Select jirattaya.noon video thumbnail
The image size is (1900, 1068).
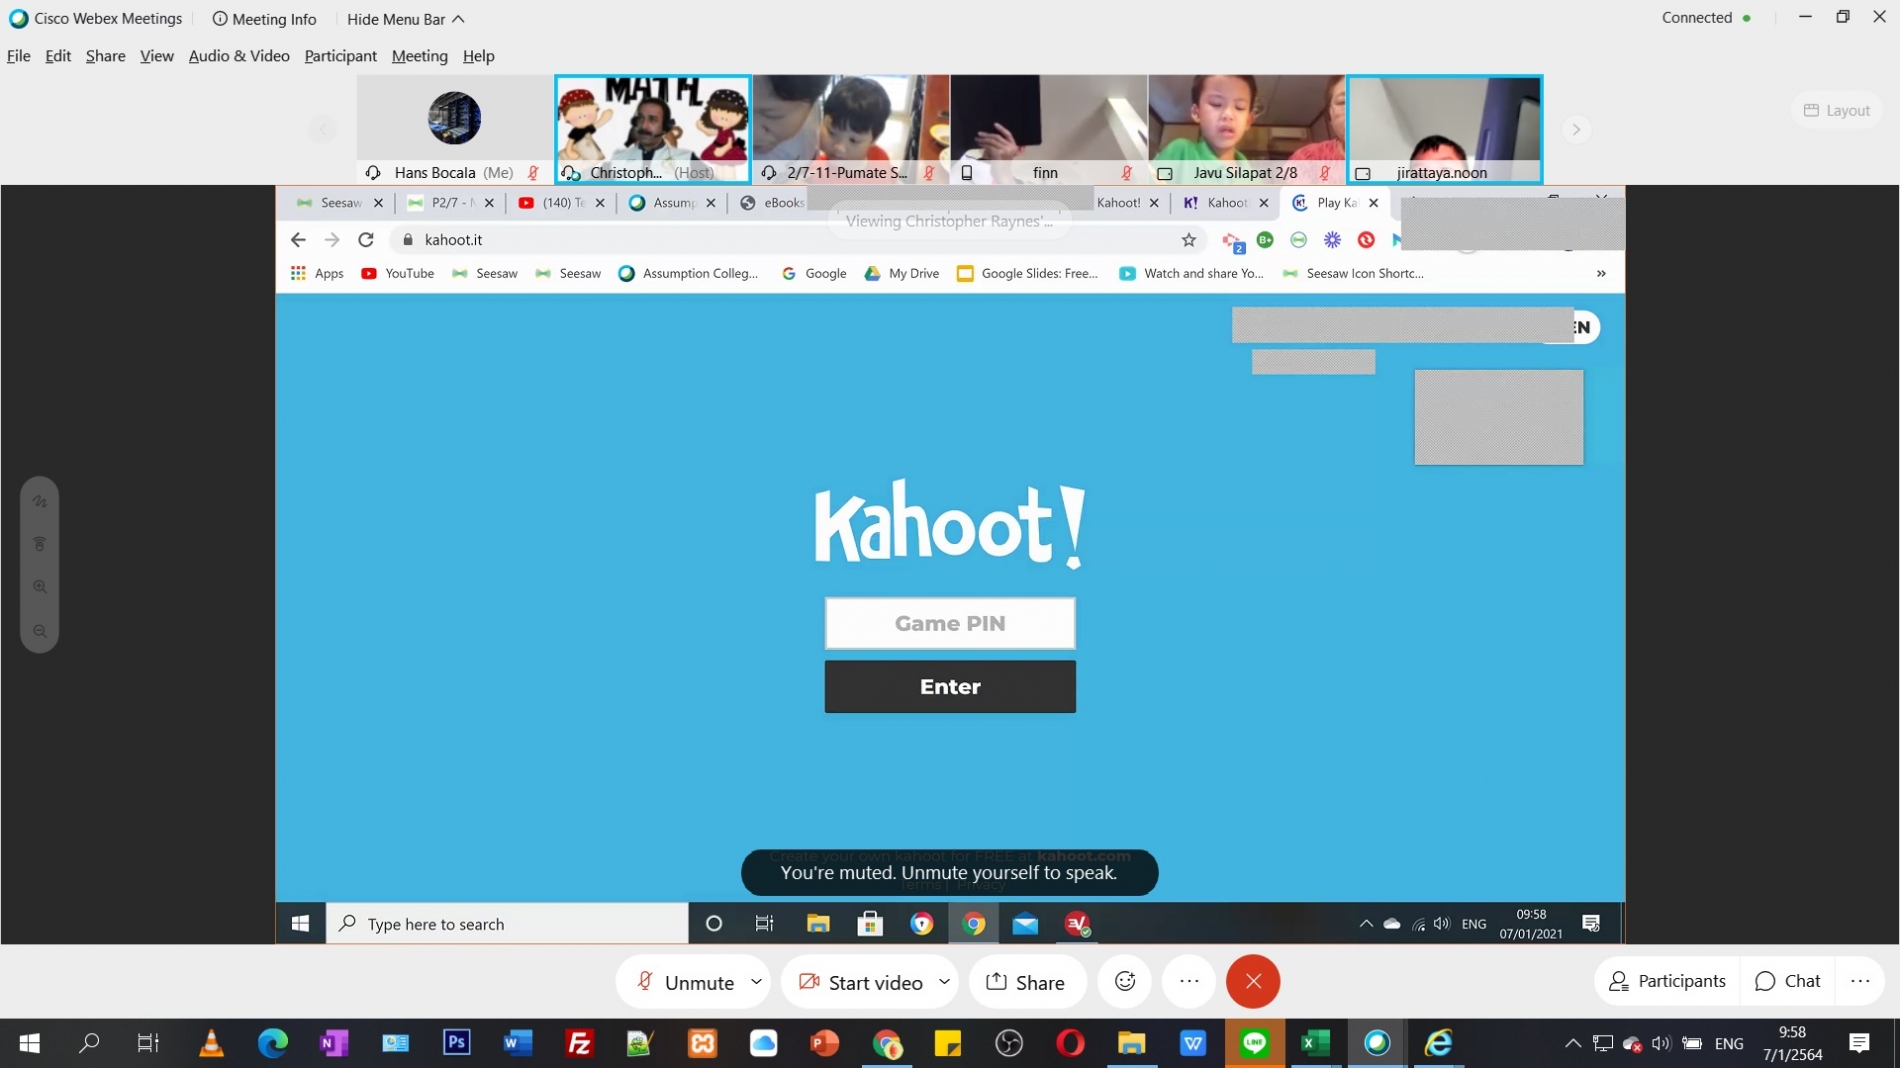click(1444, 129)
